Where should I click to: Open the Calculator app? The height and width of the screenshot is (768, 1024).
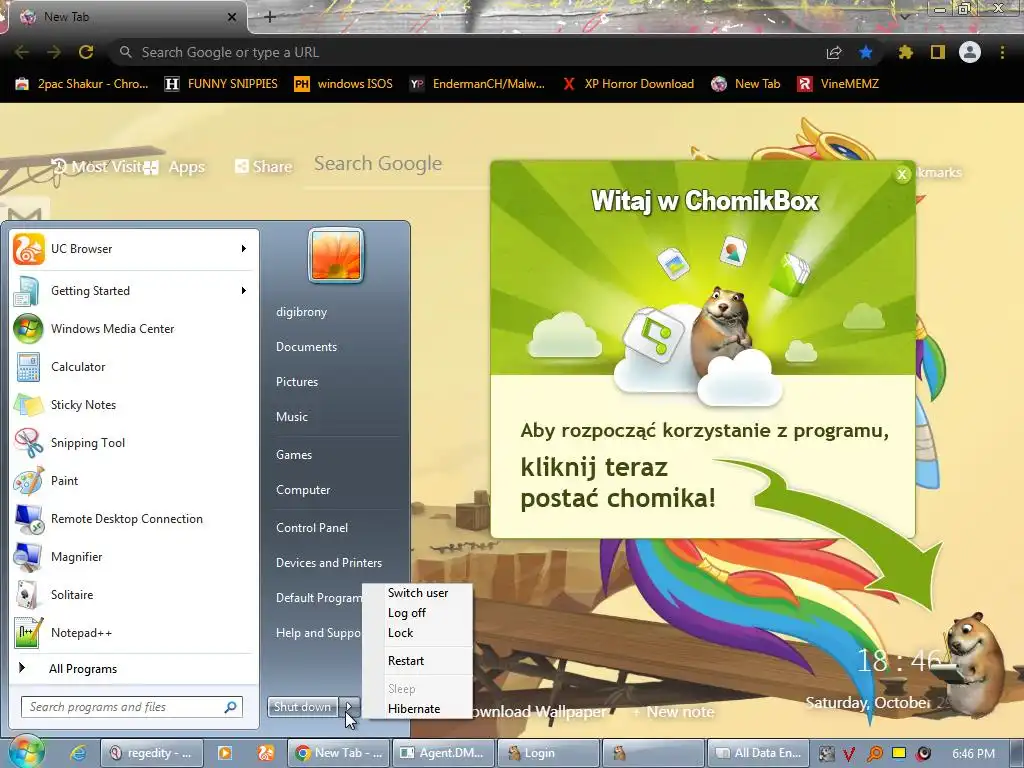(134, 366)
